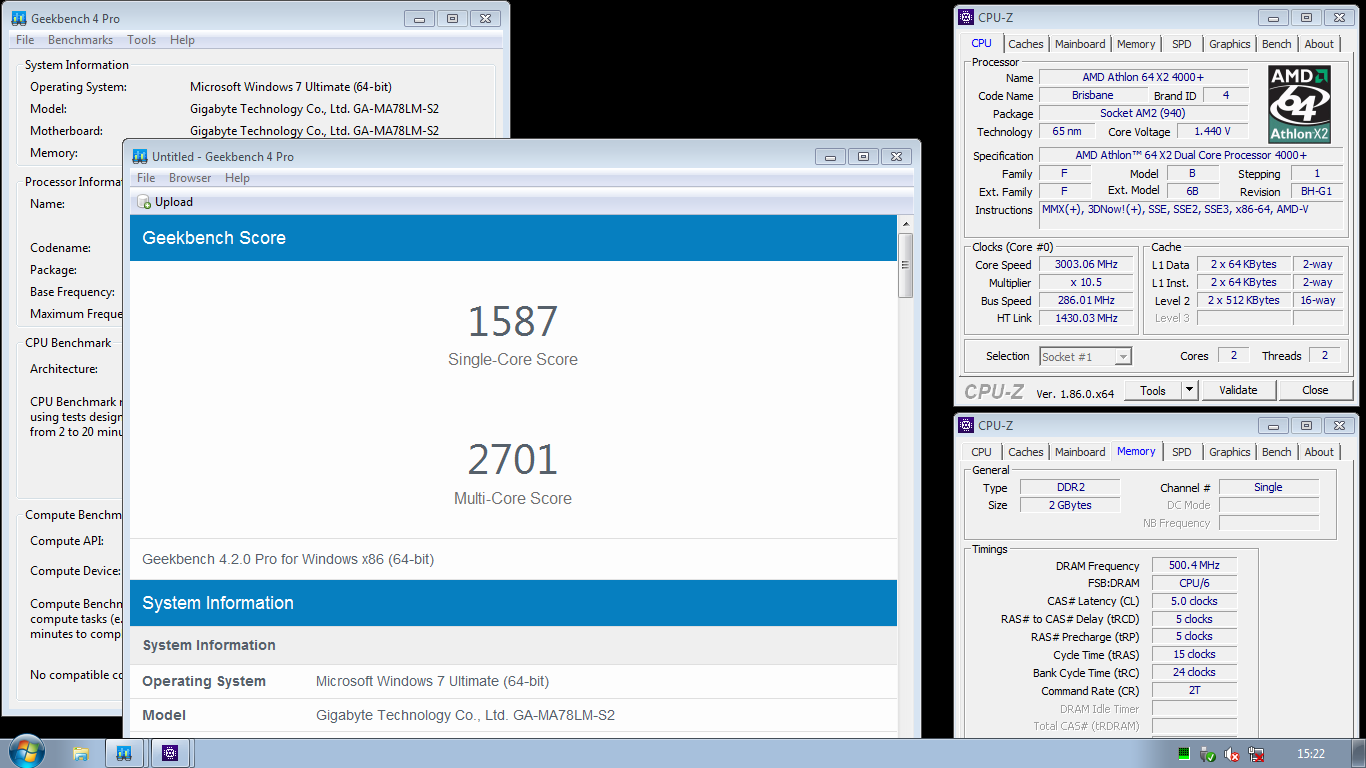Switch to Caches tab in lower CPU-Z
This screenshot has height=768, width=1366.
click(x=1026, y=452)
